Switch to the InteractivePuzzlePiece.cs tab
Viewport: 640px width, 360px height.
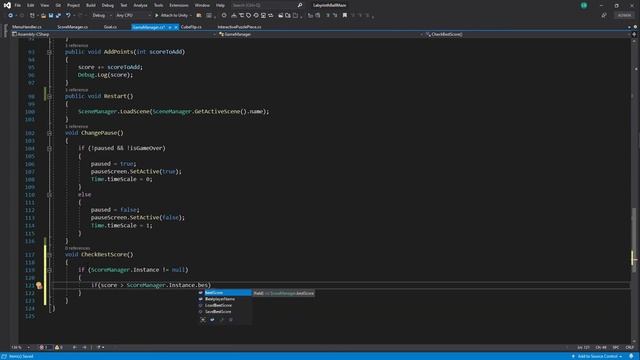(x=239, y=27)
